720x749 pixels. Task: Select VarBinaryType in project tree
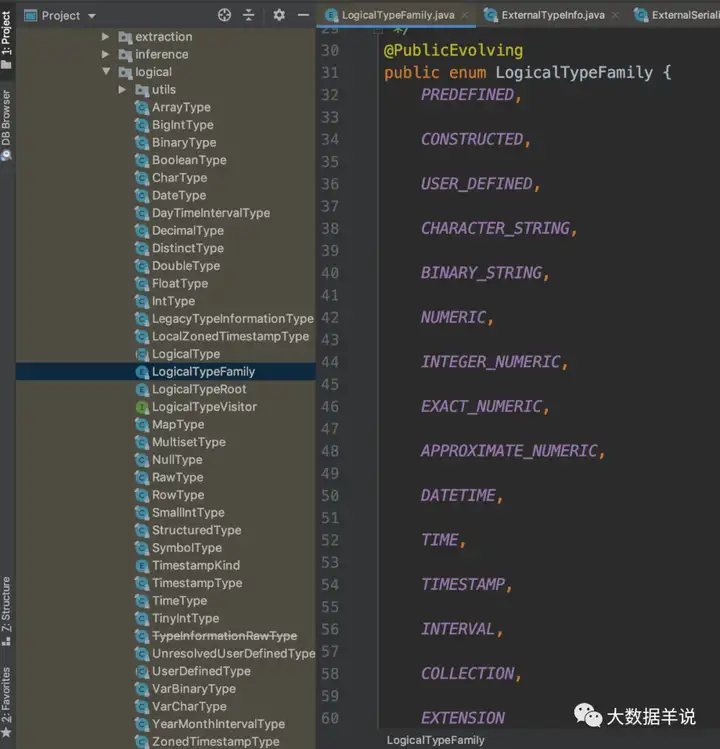coord(193,689)
